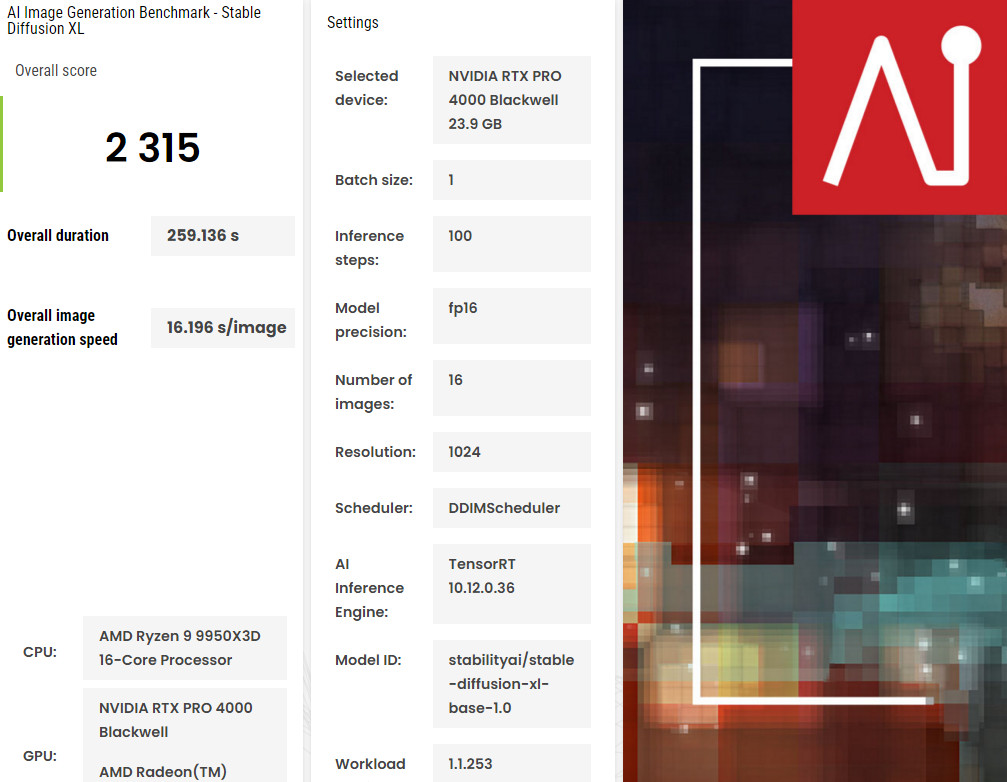
Task: Click the red AI logo icon
Action: click(899, 107)
